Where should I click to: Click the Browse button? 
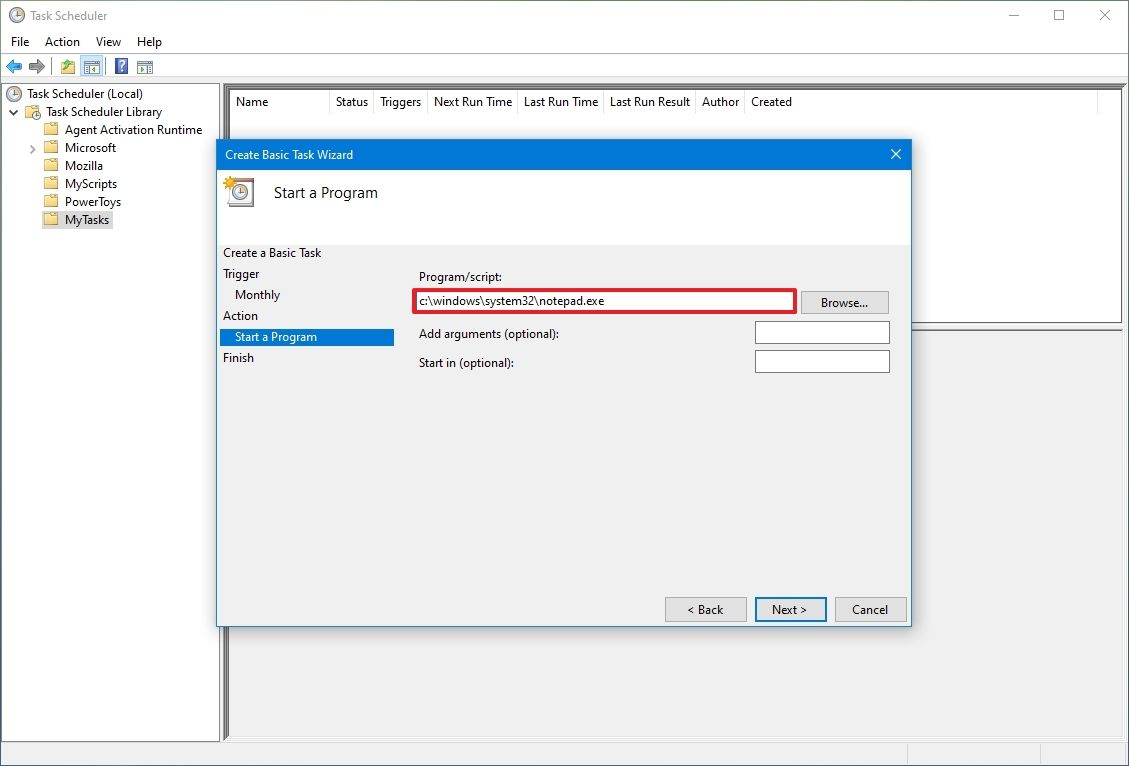point(844,302)
